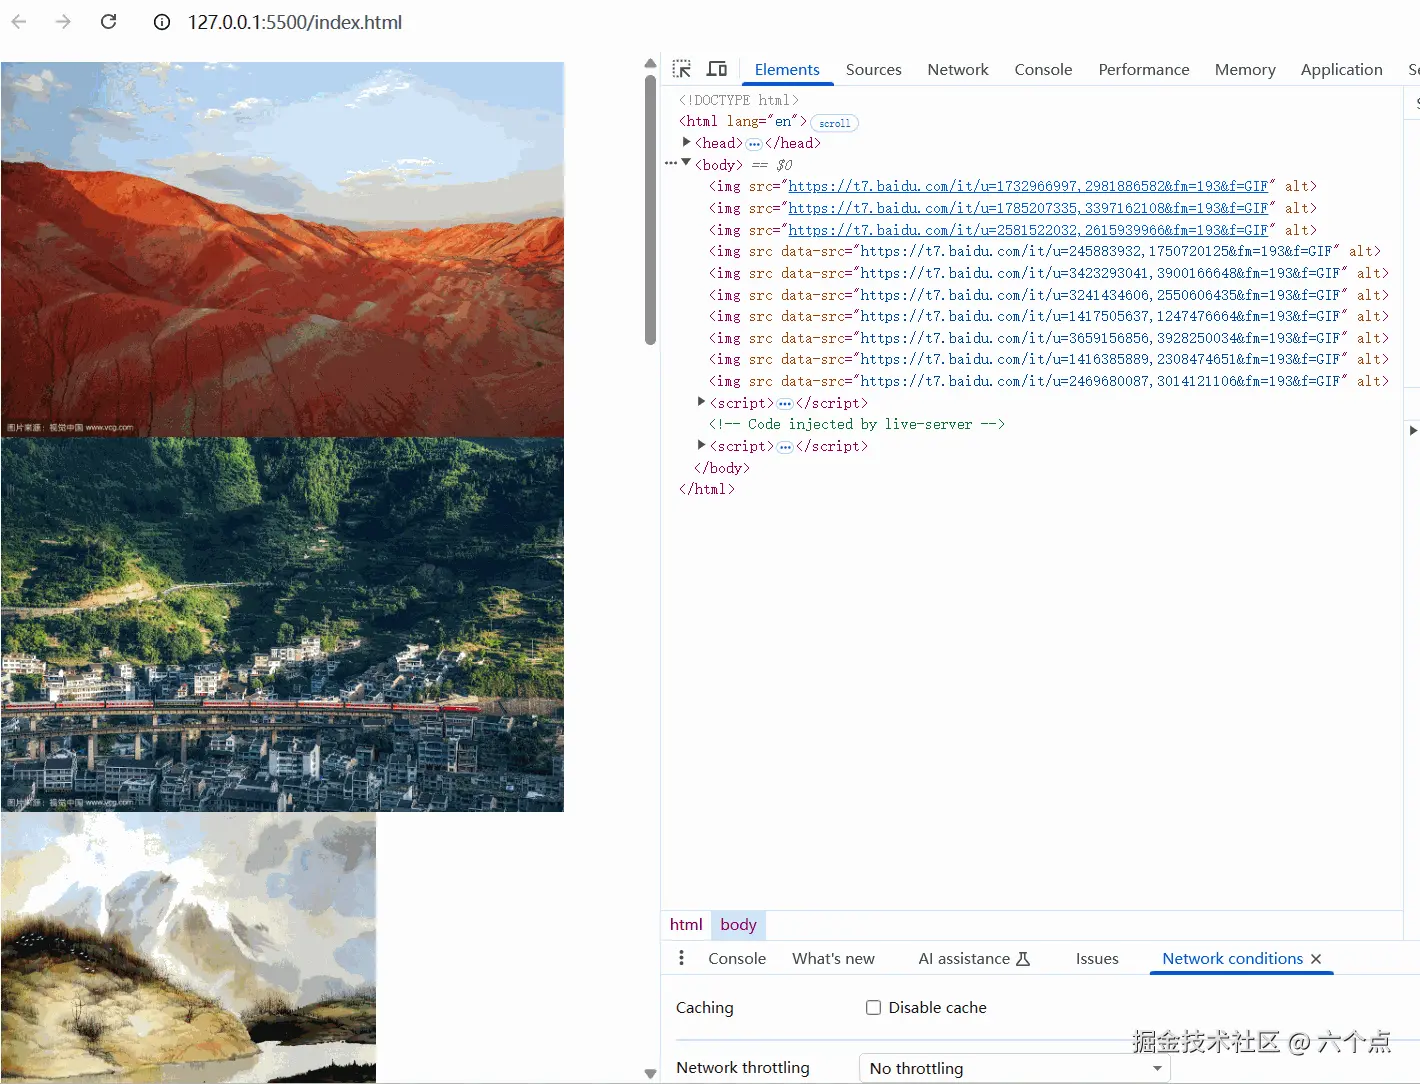Click the page scrollbar up arrow
The width and height of the screenshot is (1420, 1084).
[650, 63]
